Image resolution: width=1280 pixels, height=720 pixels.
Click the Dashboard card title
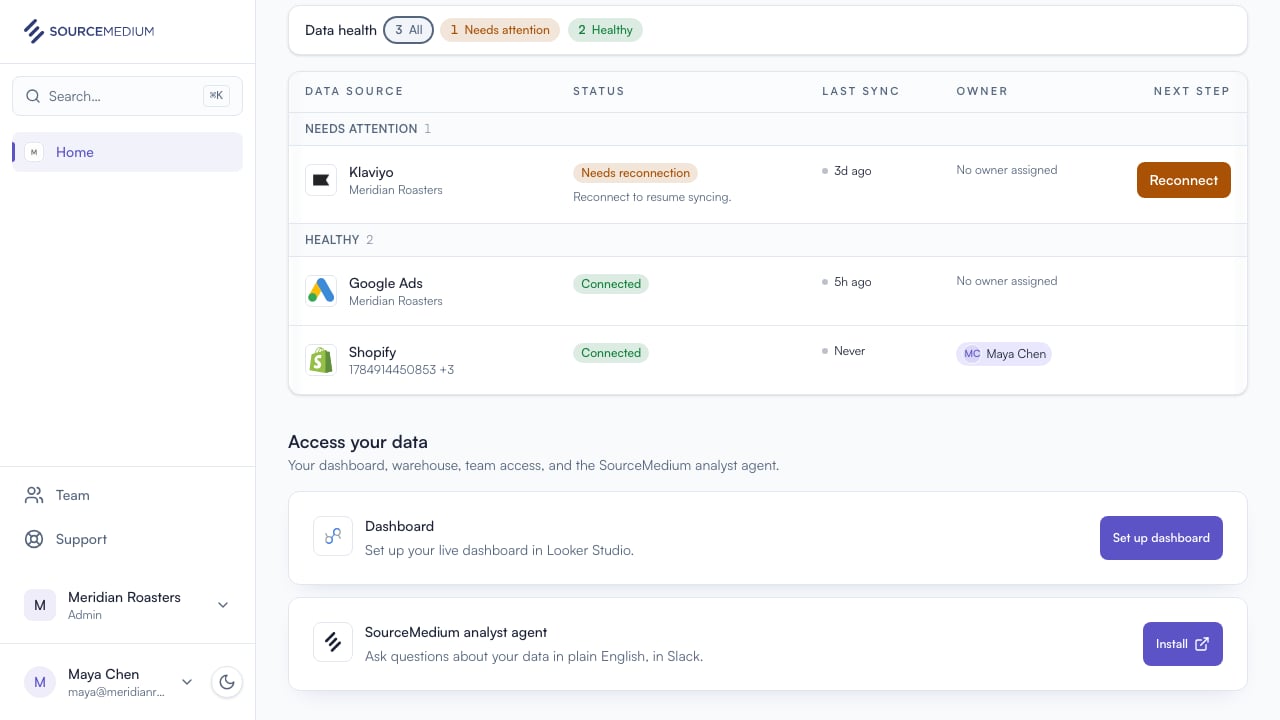coord(399,526)
